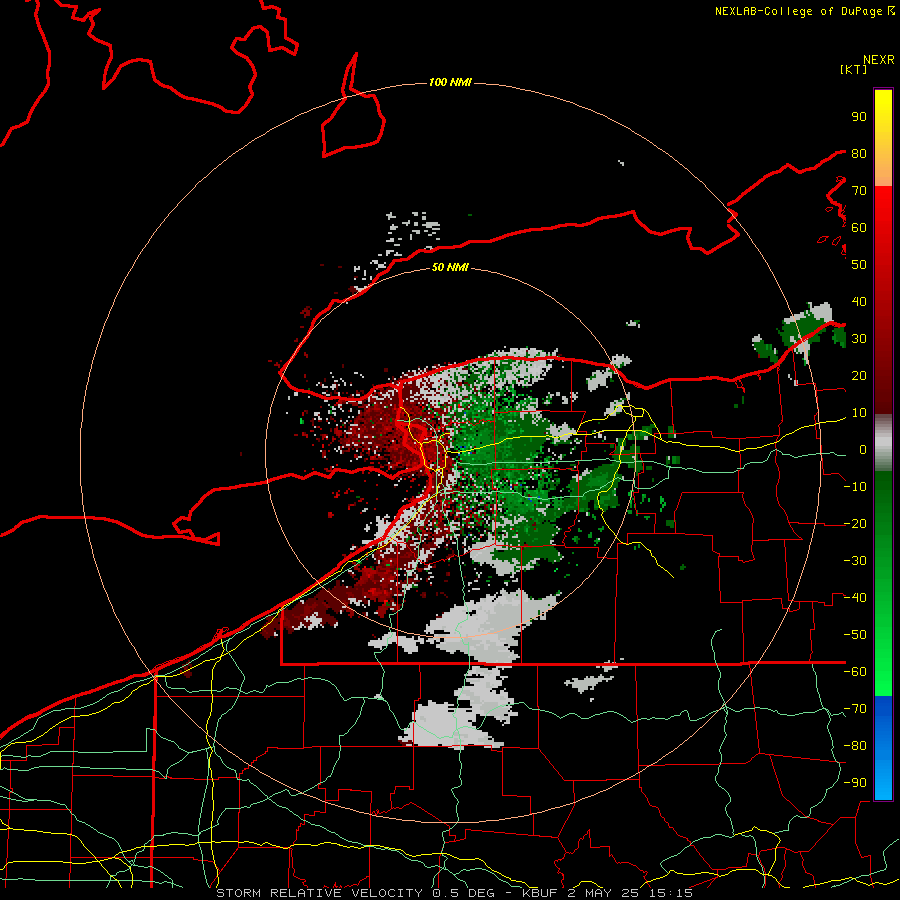The width and height of the screenshot is (900, 900).
Task: Click the "-80" value on velocity scale
Action: tap(855, 746)
